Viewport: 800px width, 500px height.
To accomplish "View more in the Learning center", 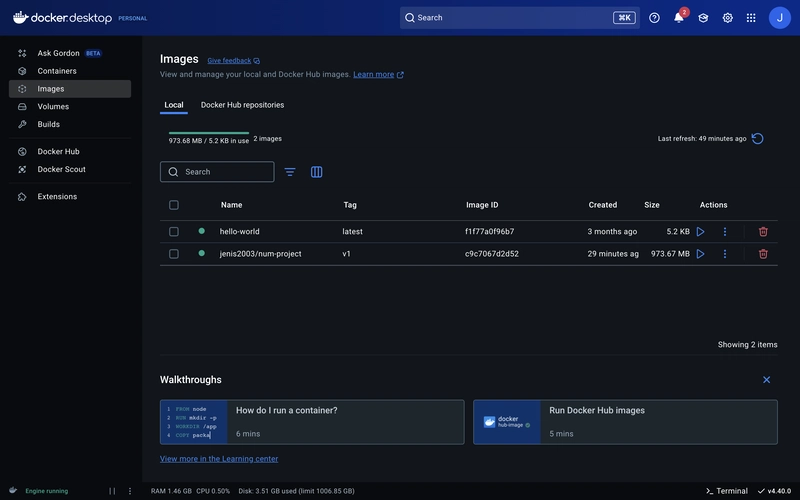I will [219, 459].
